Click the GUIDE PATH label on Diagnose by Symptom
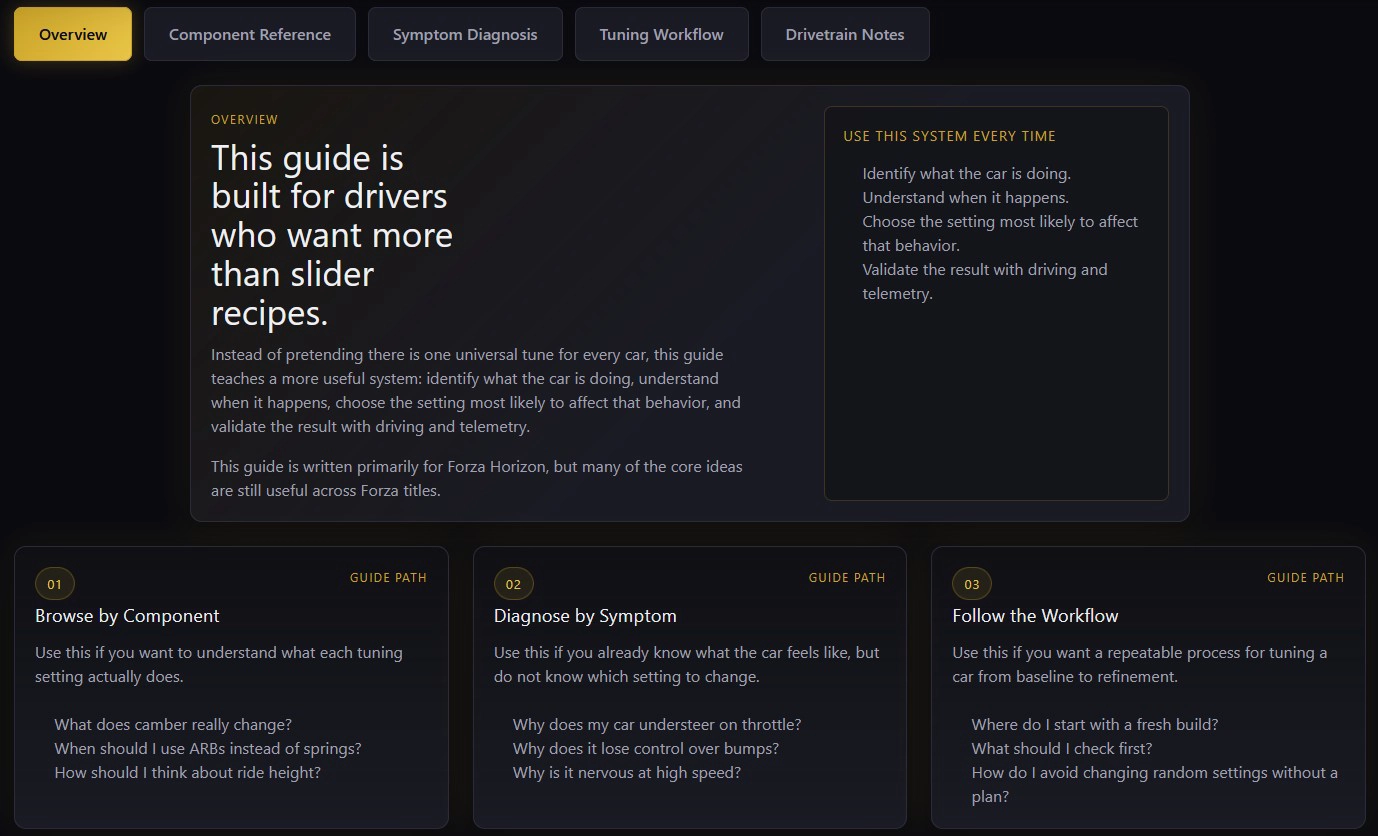Image resolution: width=1378 pixels, height=836 pixels. tap(847, 577)
